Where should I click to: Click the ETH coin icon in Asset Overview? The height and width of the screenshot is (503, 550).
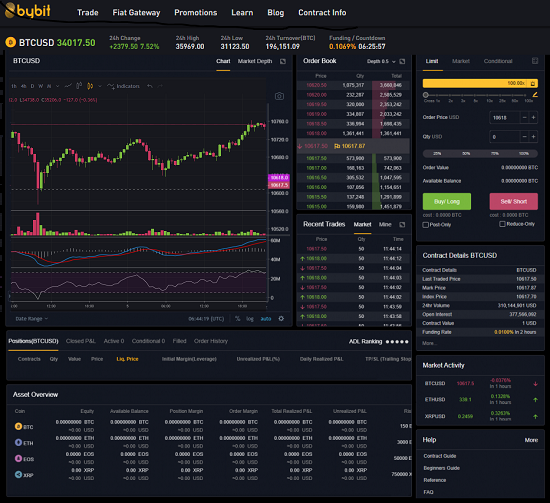[18, 442]
